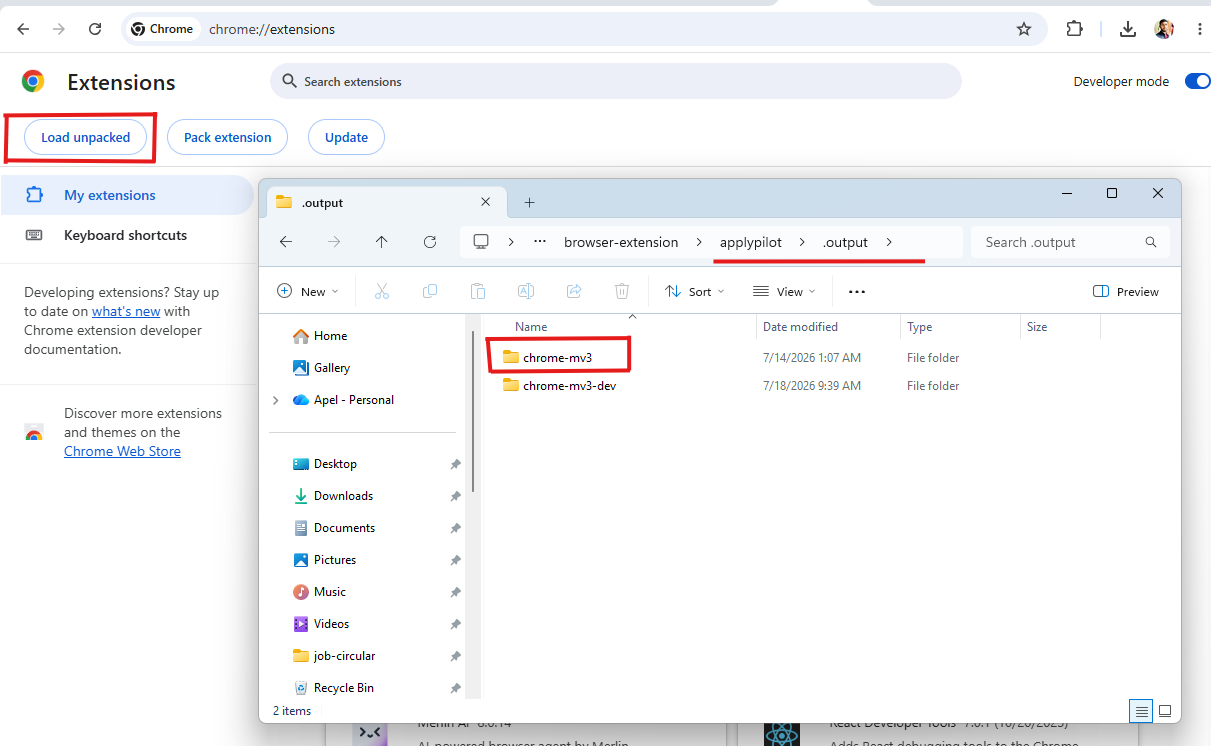Click the Share icon in toolbar
This screenshot has width=1211, height=746.
click(574, 291)
